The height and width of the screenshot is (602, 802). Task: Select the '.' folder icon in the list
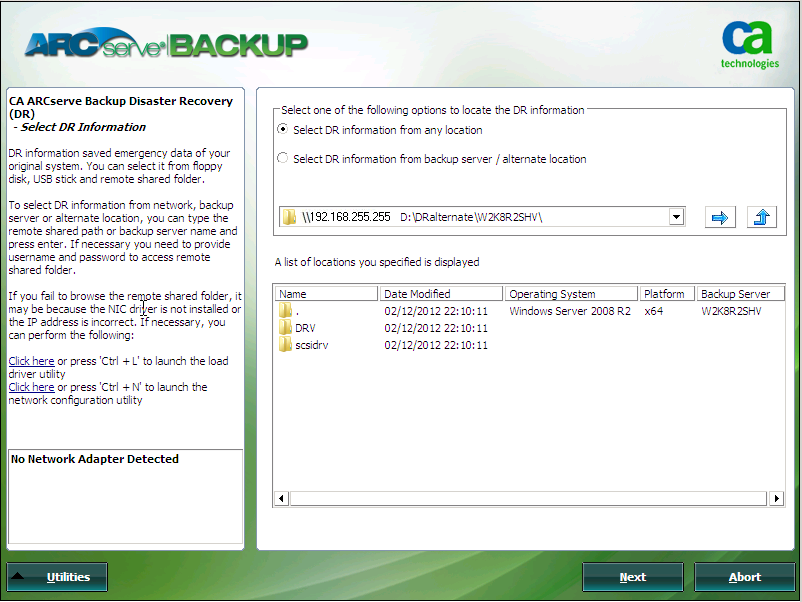click(x=285, y=310)
